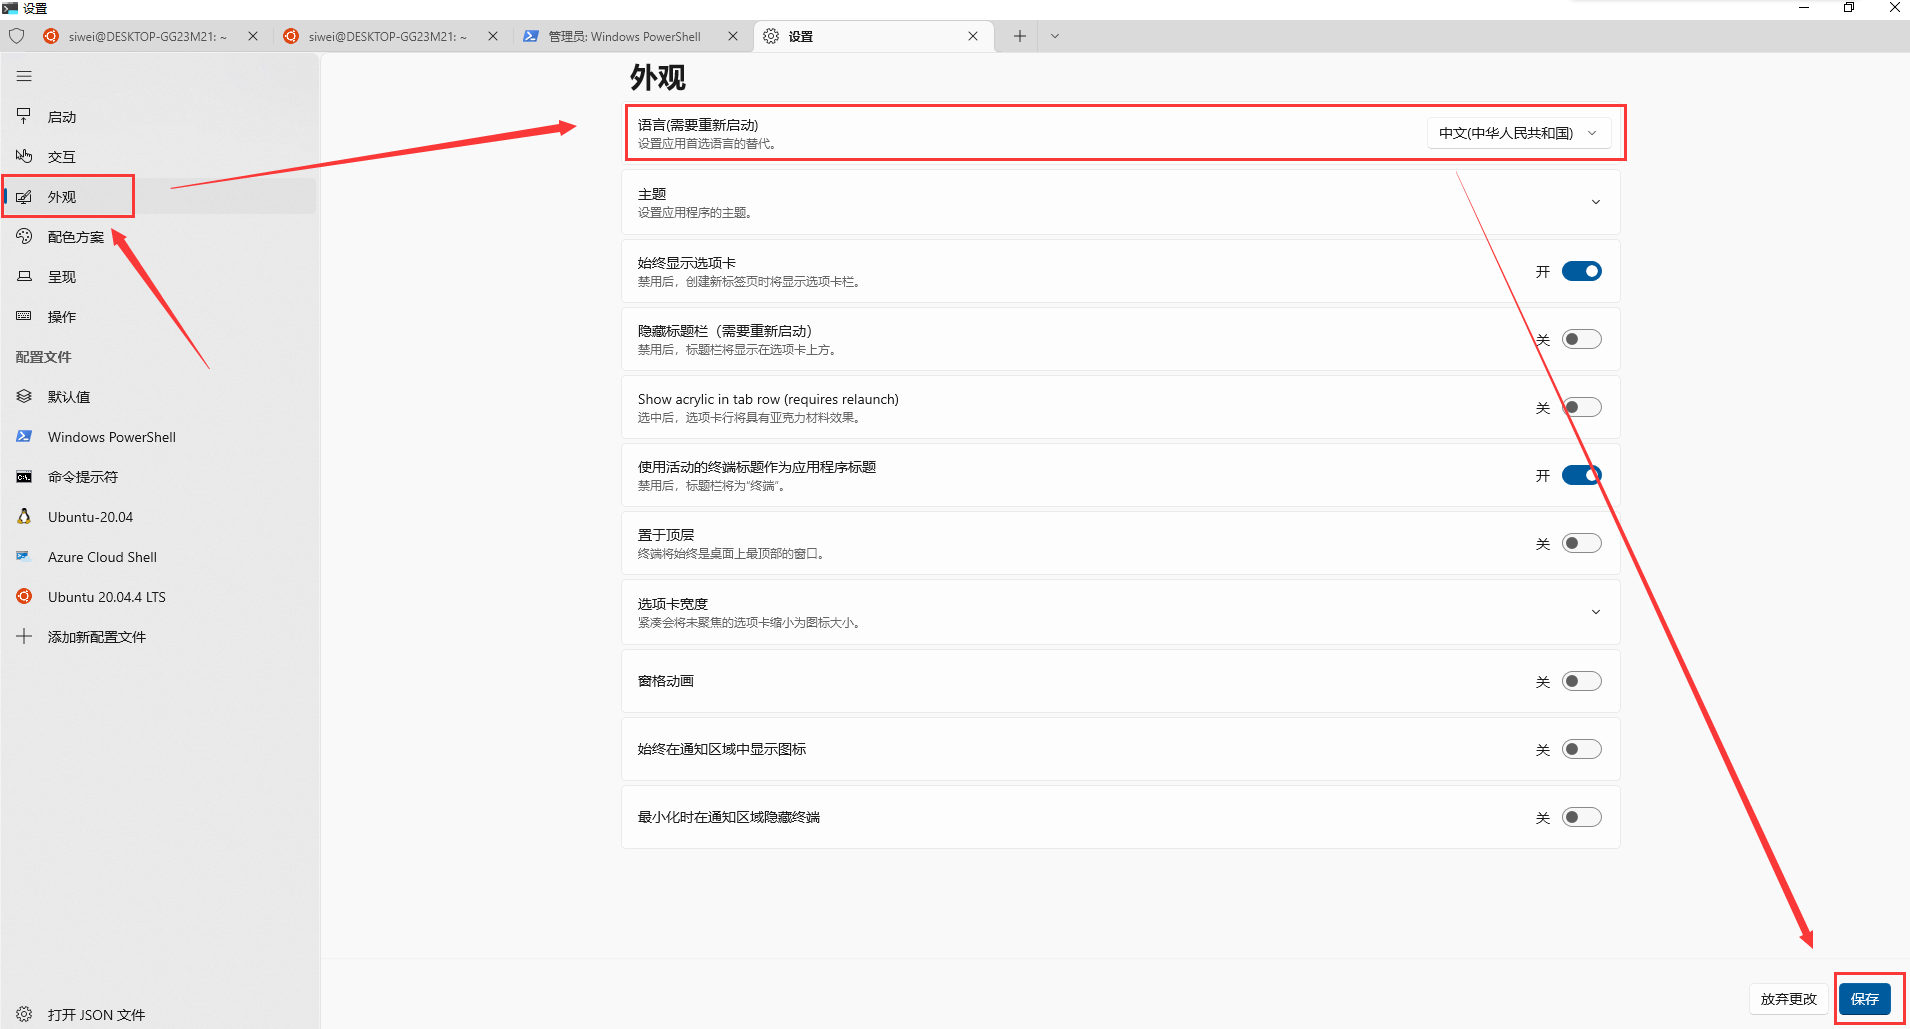This screenshot has height=1029, width=1910.
Task: Click the Ubuntu-20.04 penguin icon
Action: [x=24, y=516]
